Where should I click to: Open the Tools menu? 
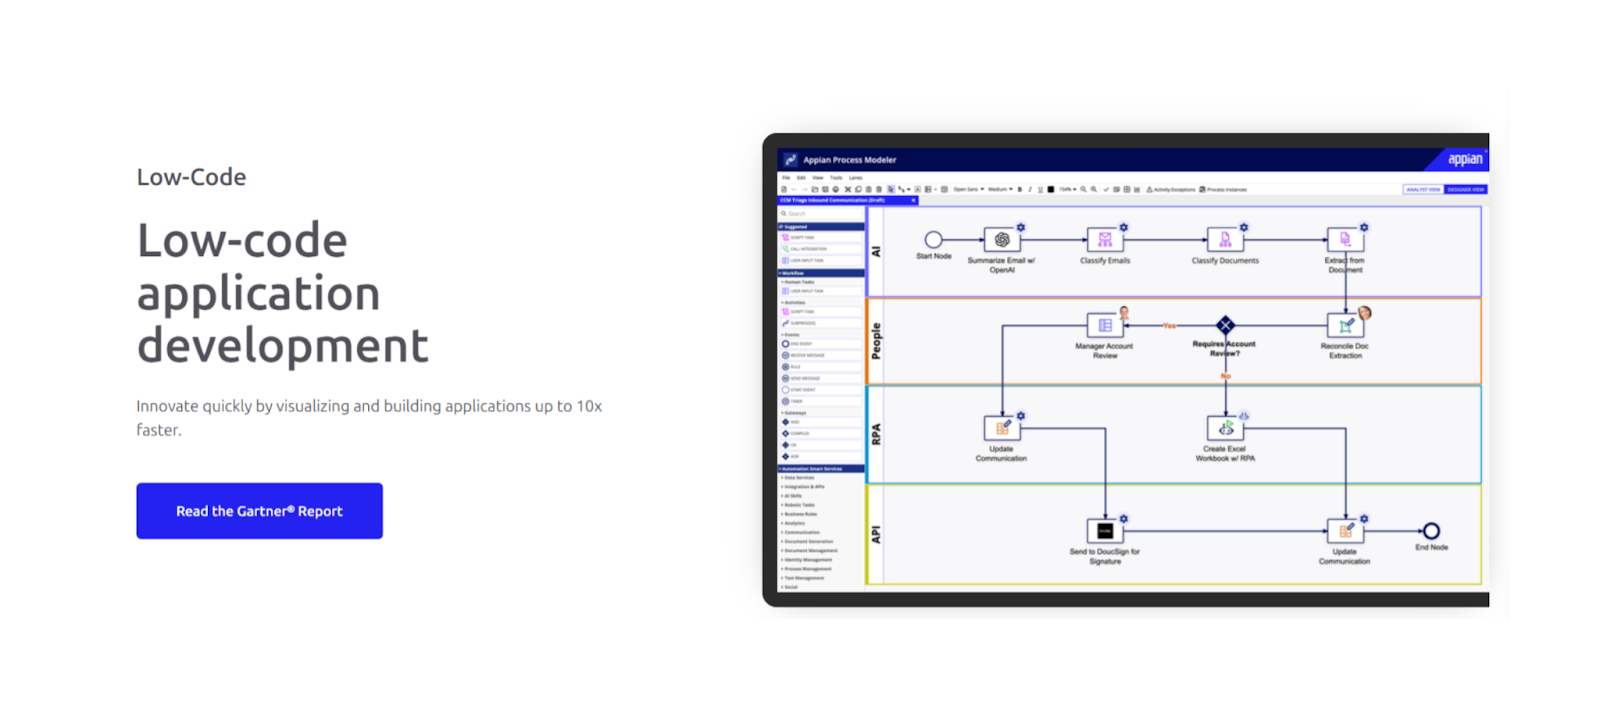[836, 178]
